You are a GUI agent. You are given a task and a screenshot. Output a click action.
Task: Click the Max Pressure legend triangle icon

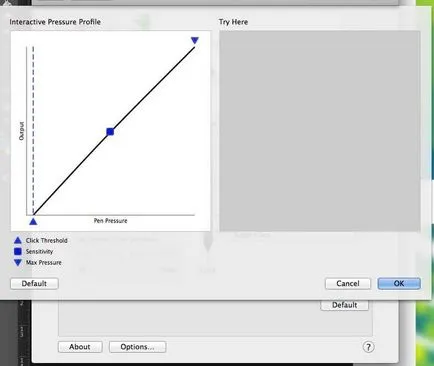tap(18, 263)
